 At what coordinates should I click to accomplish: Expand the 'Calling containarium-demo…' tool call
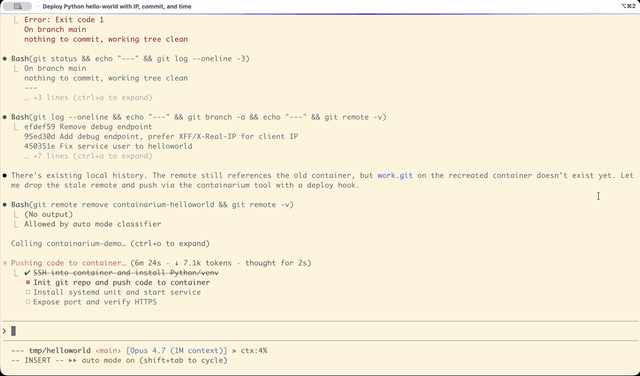110,244
